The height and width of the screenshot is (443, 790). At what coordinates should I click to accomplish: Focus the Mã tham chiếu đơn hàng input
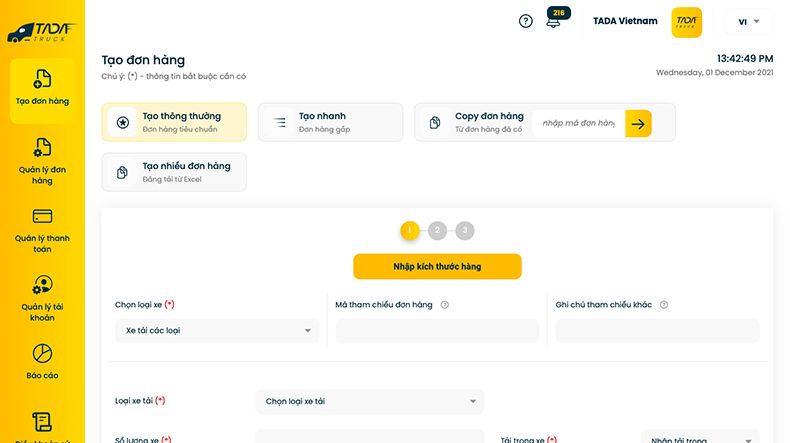point(437,331)
